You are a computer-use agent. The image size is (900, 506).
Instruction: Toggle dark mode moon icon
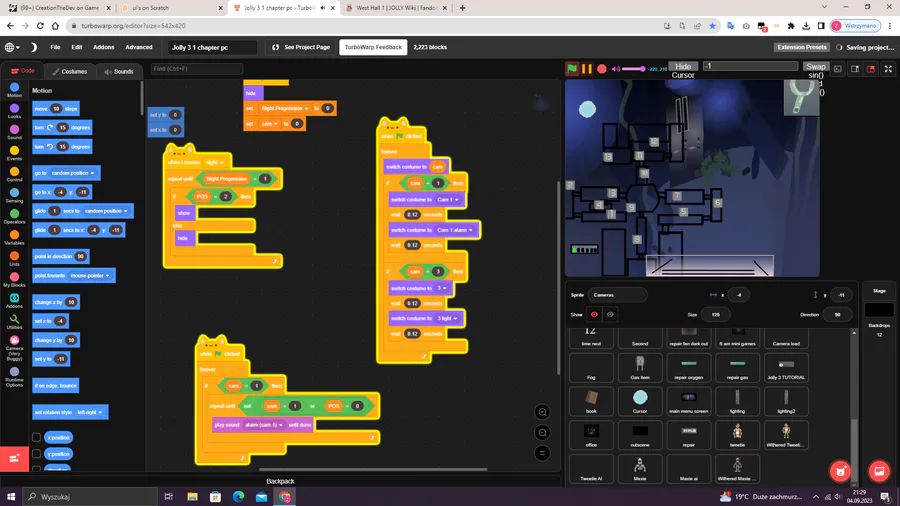coord(33,47)
